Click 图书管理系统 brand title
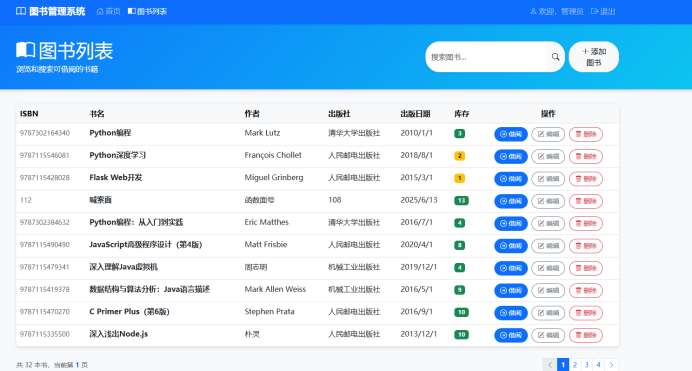Viewport: 692px width, 371px height. click(57, 11)
